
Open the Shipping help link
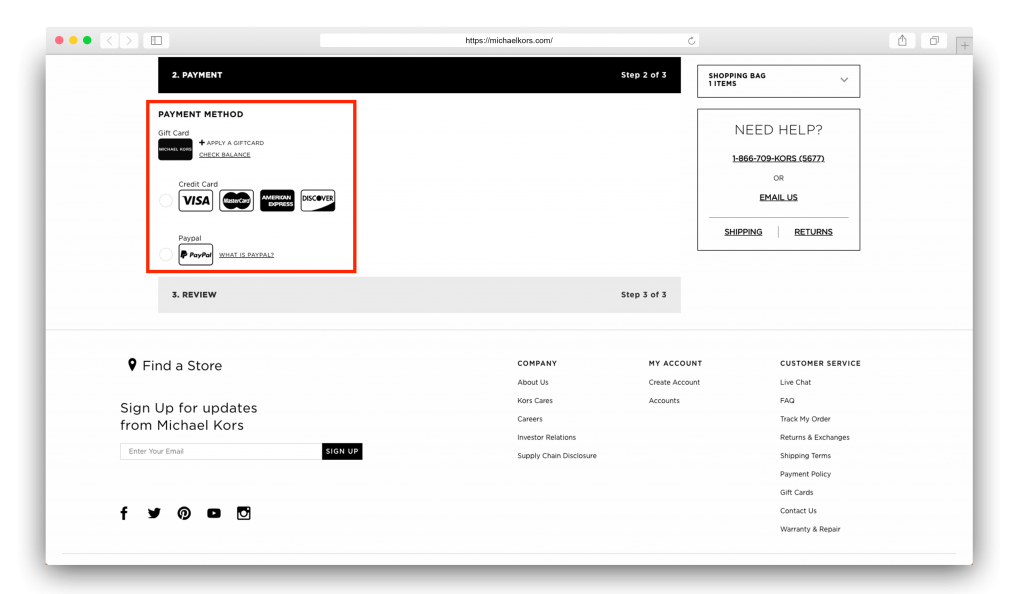pos(743,232)
